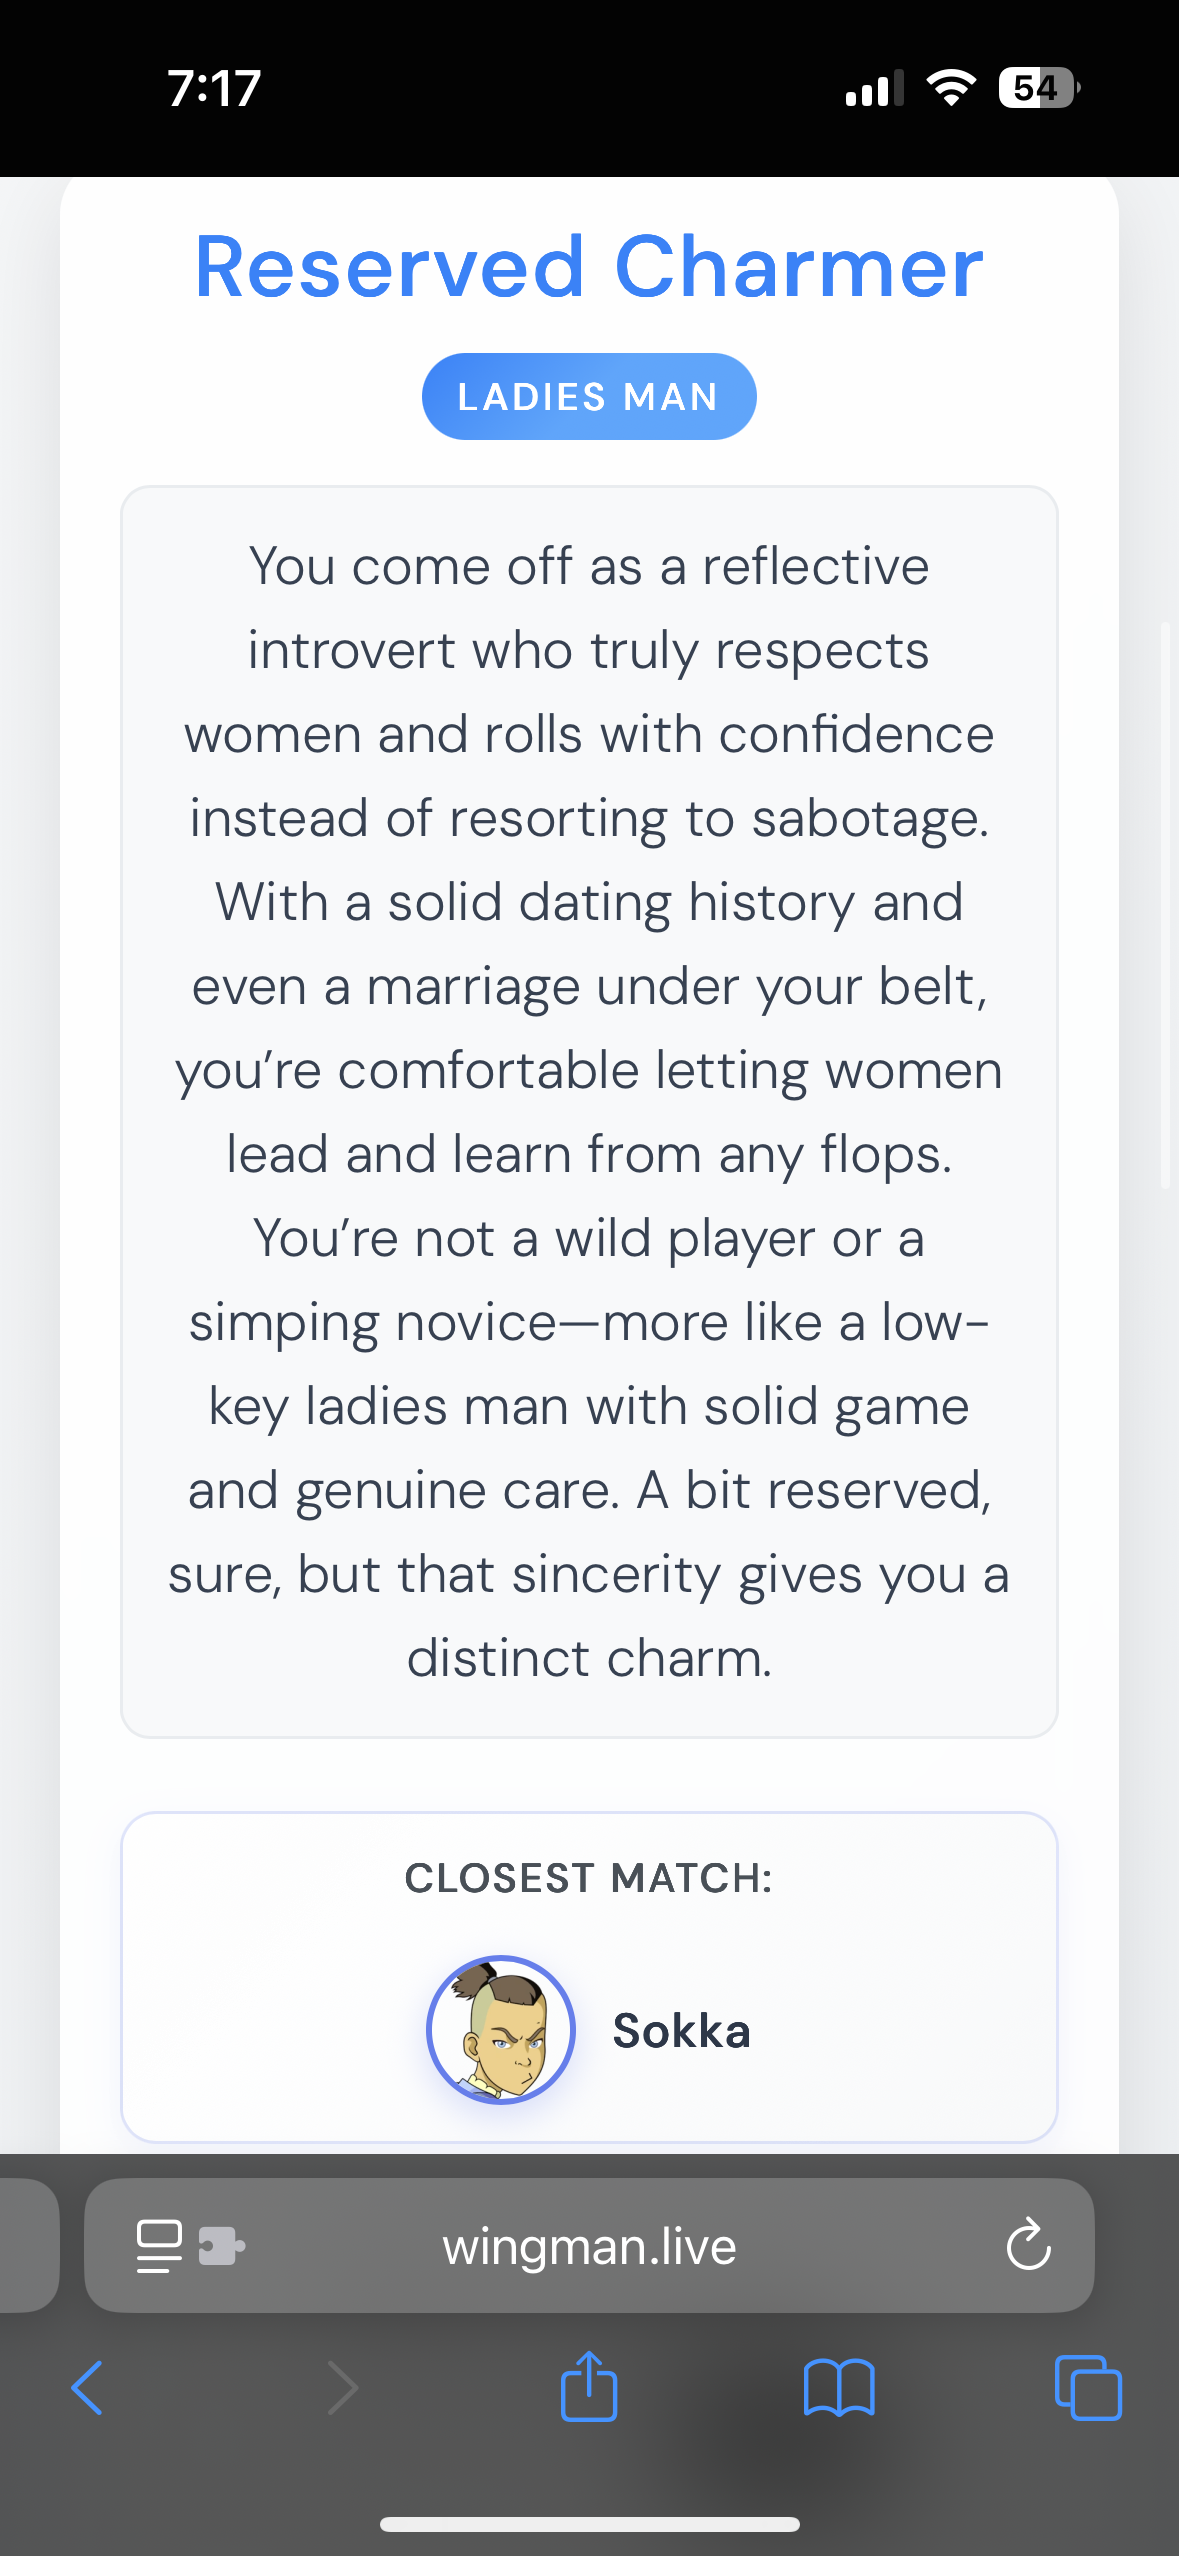This screenshot has height=2556, width=1179.
Task: Tap the extensions puzzle piece icon
Action: point(221,2246)
